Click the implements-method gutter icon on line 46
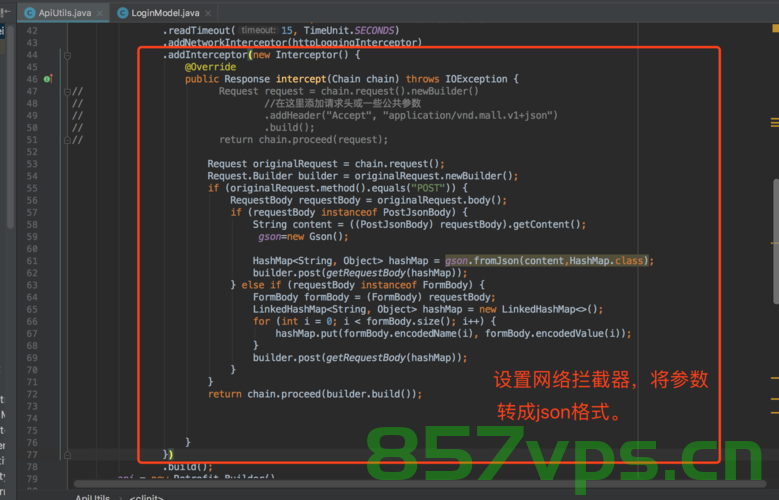Image resolution: width=779 pixels, height=500 pixels. [x=48, y=79]
